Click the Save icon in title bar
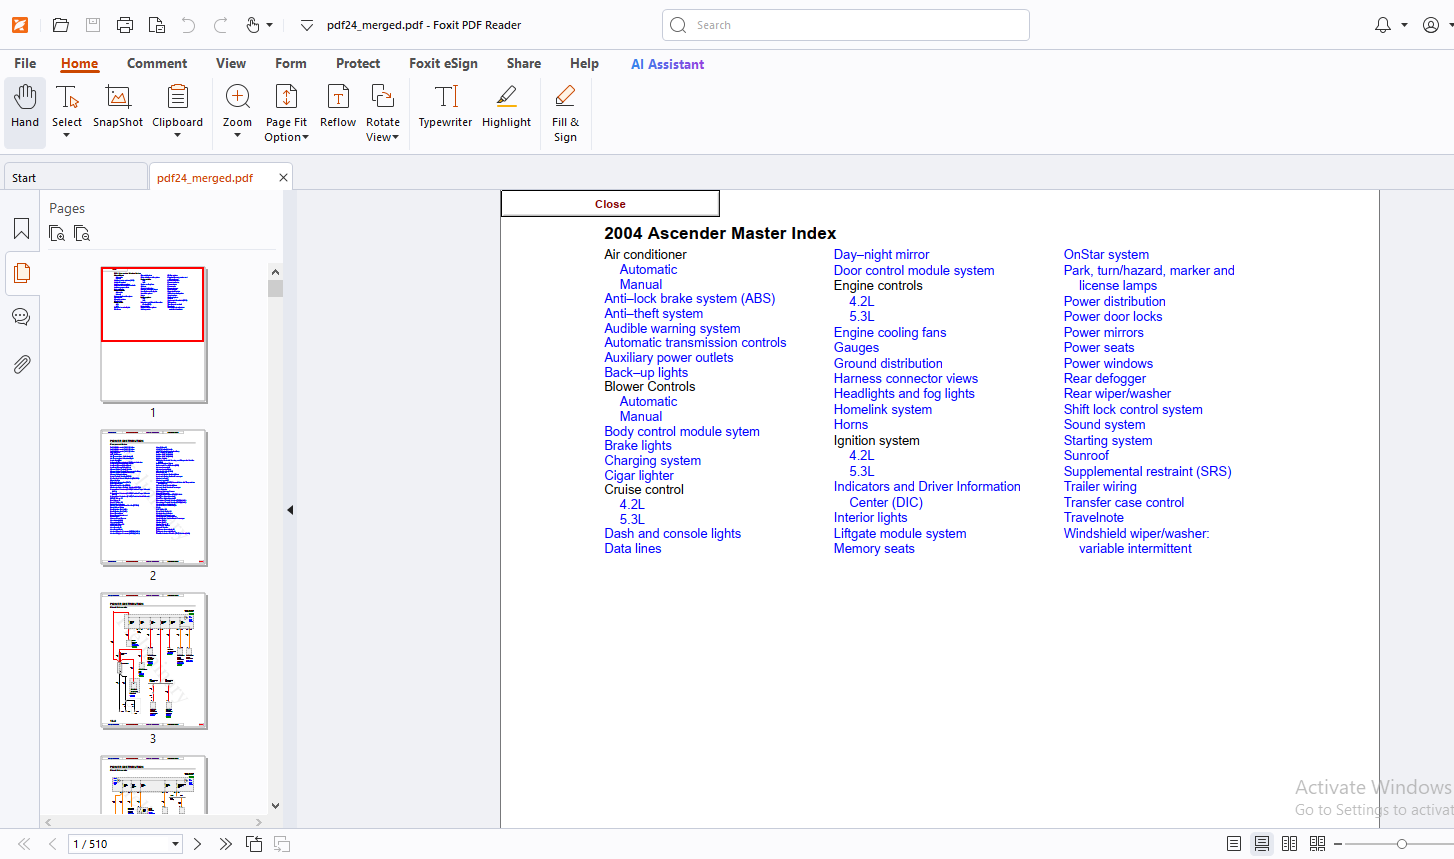This screenshot has height=859, width=1454. (x=93, y=25)
